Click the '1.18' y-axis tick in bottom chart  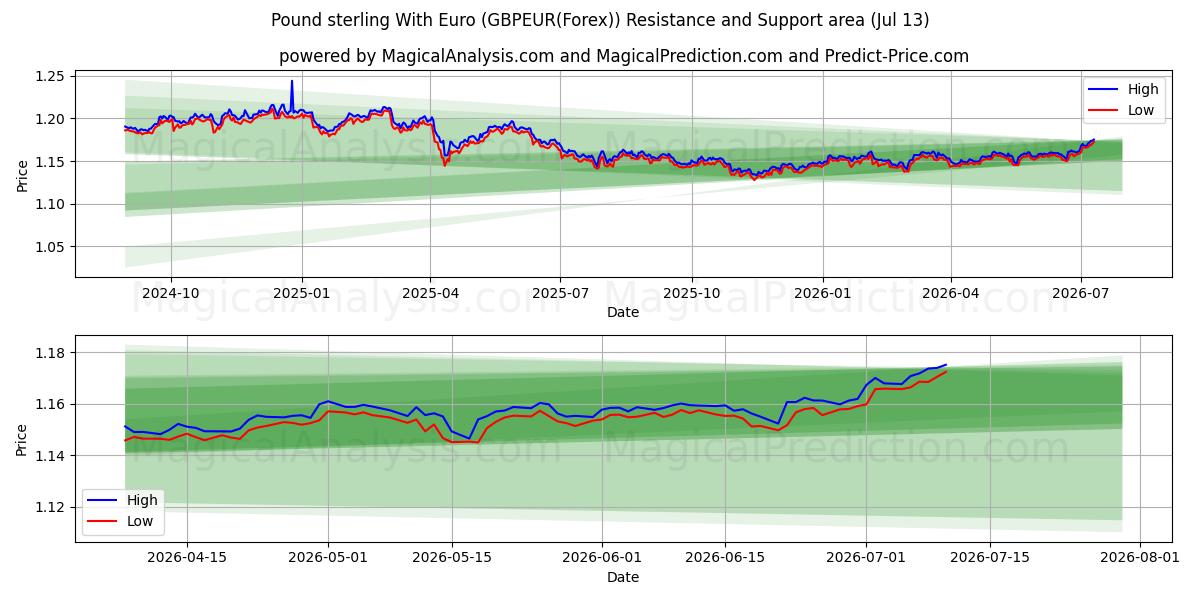tap(52, 353)
